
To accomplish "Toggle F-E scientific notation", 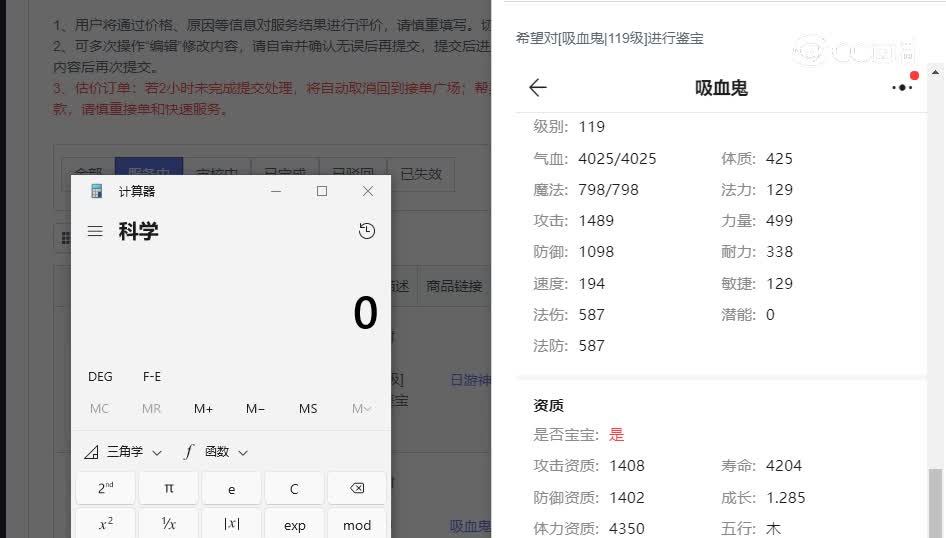I will [152, 376].
